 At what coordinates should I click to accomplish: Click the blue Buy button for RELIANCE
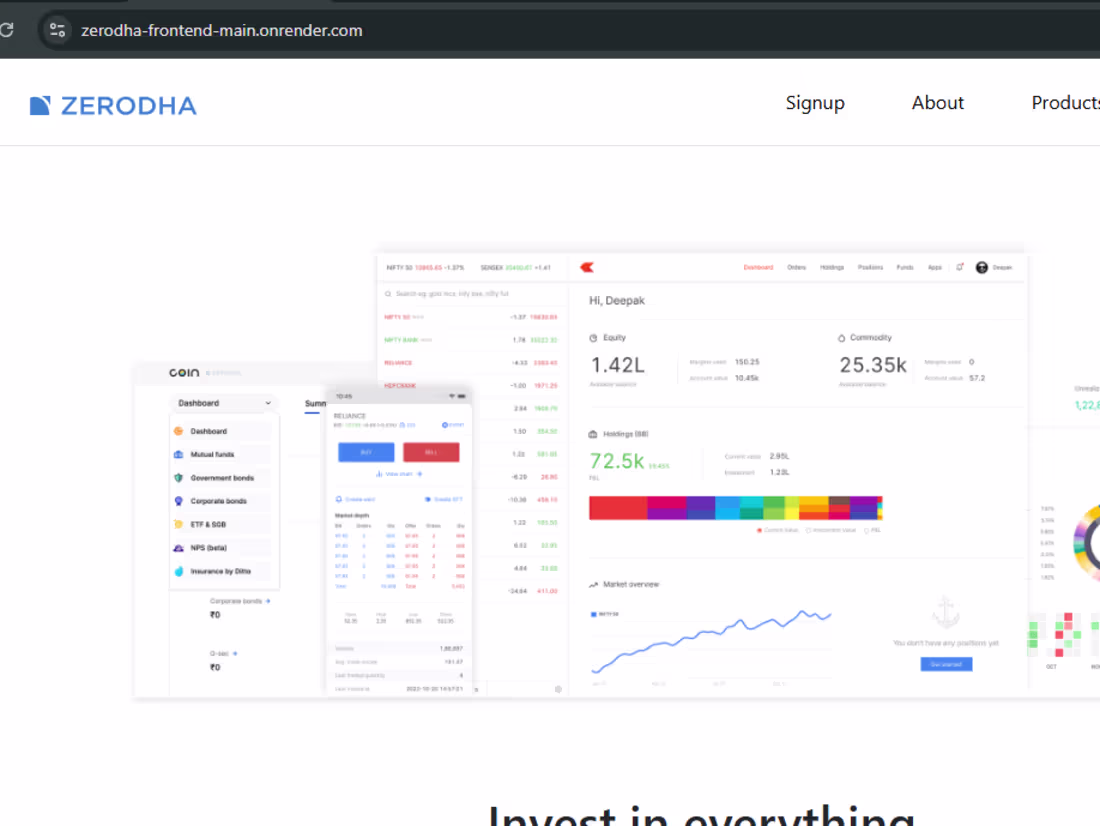coord(366,452)
